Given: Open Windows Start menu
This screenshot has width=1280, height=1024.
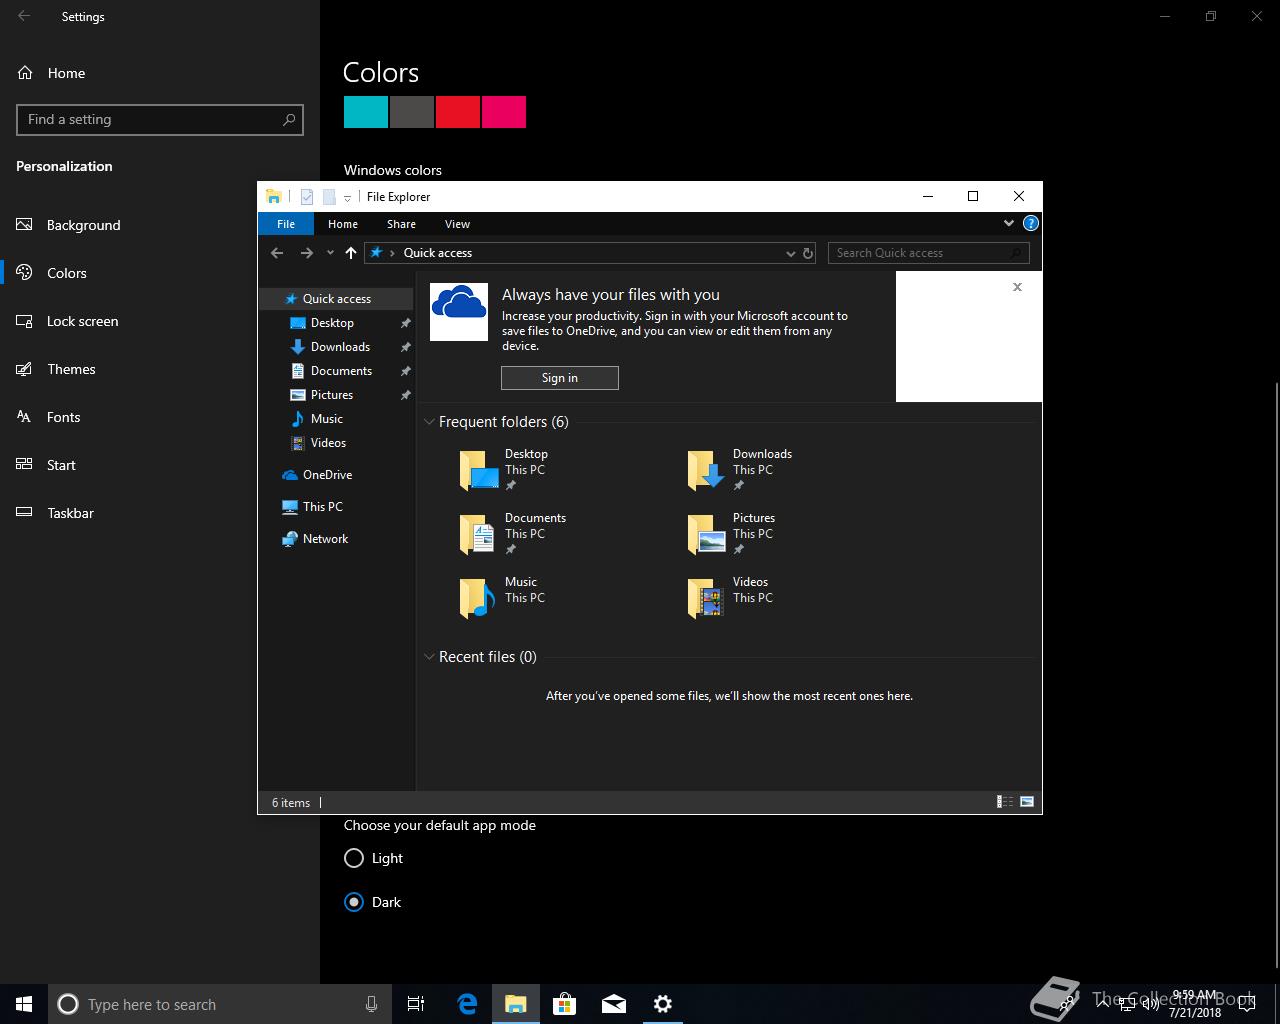Looking at the screenshot, I should (x=24, y=1004).
